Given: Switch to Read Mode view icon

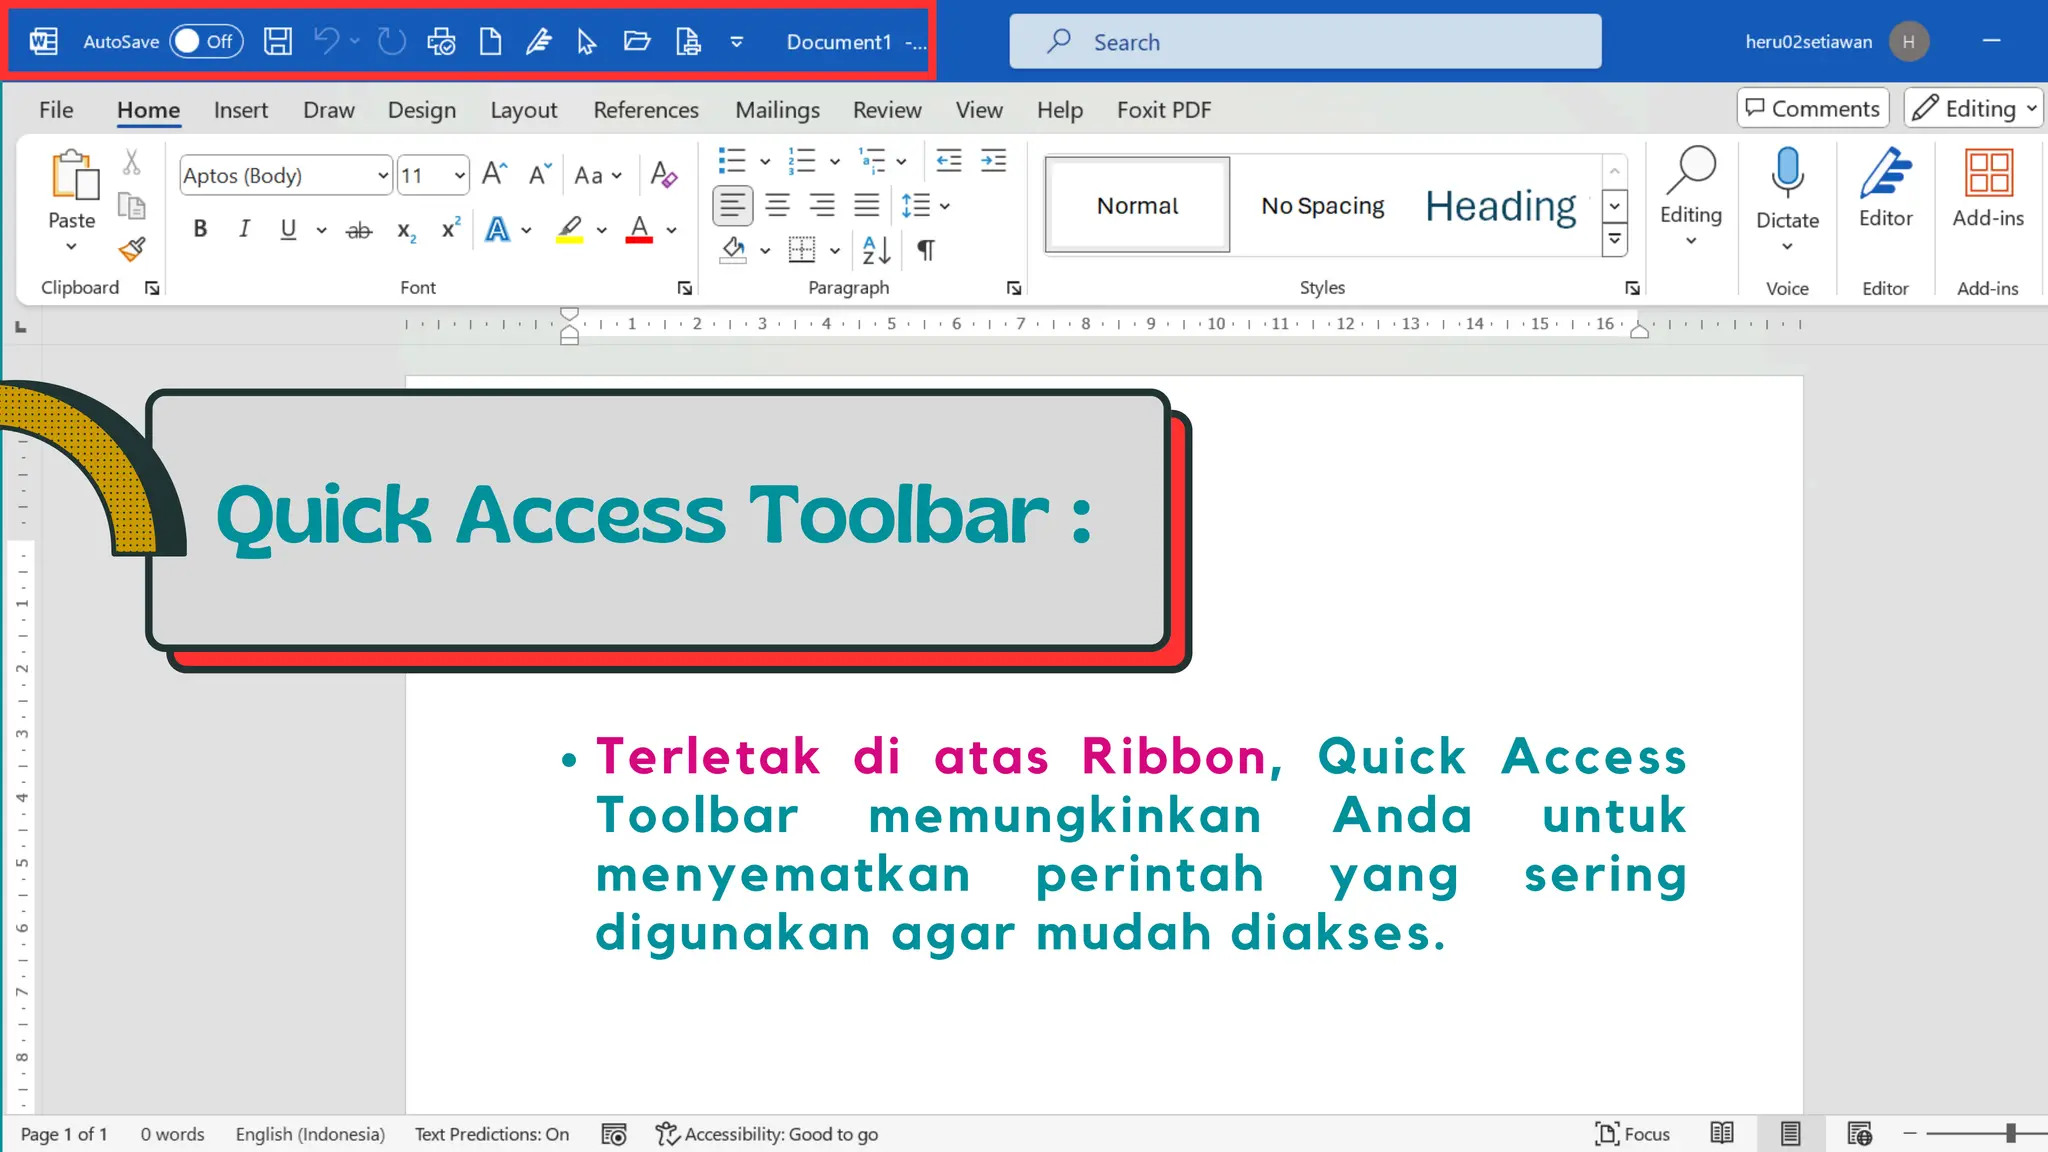Looking at the screenshot, I should (1722, 1133).
